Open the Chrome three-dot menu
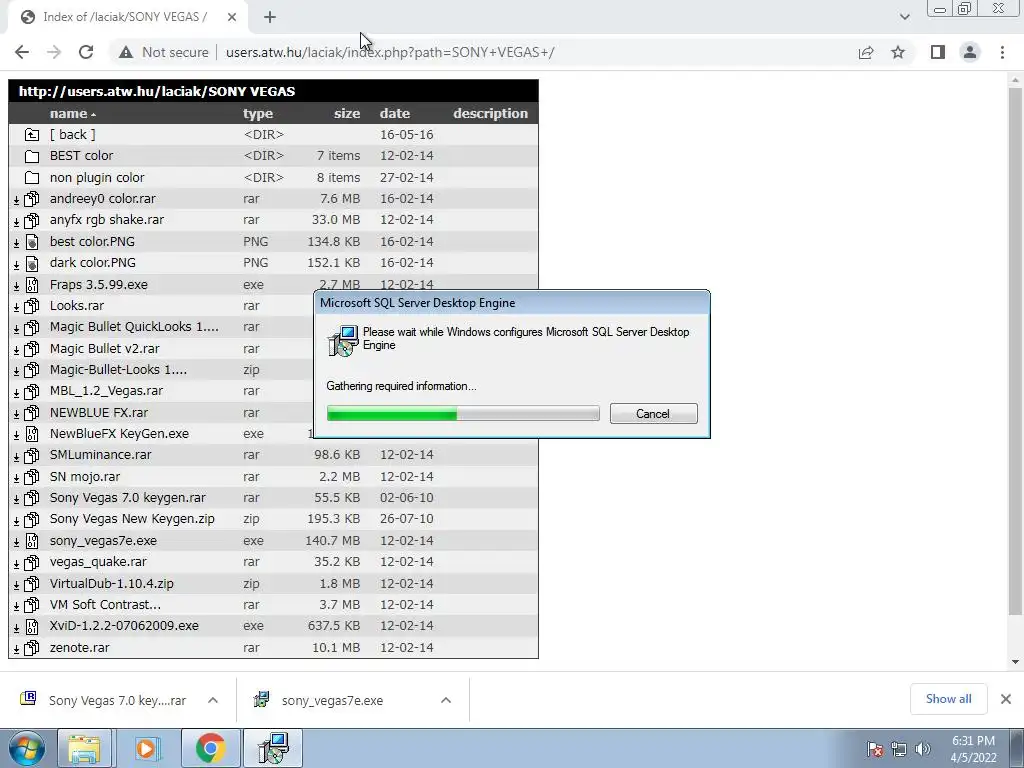 [x=1002, y=52]
